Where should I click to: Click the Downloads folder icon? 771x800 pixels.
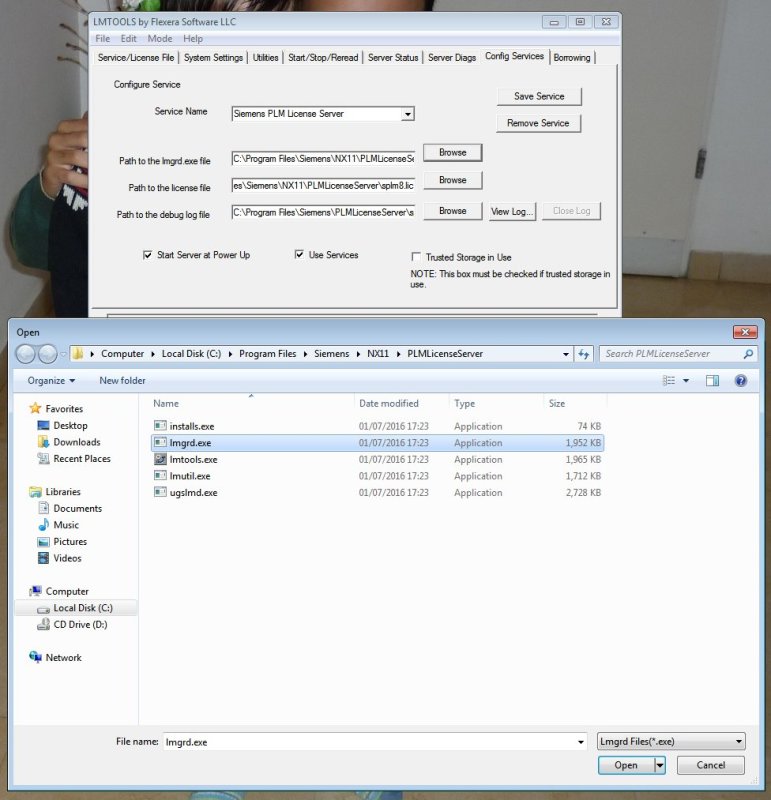point(43,442)
